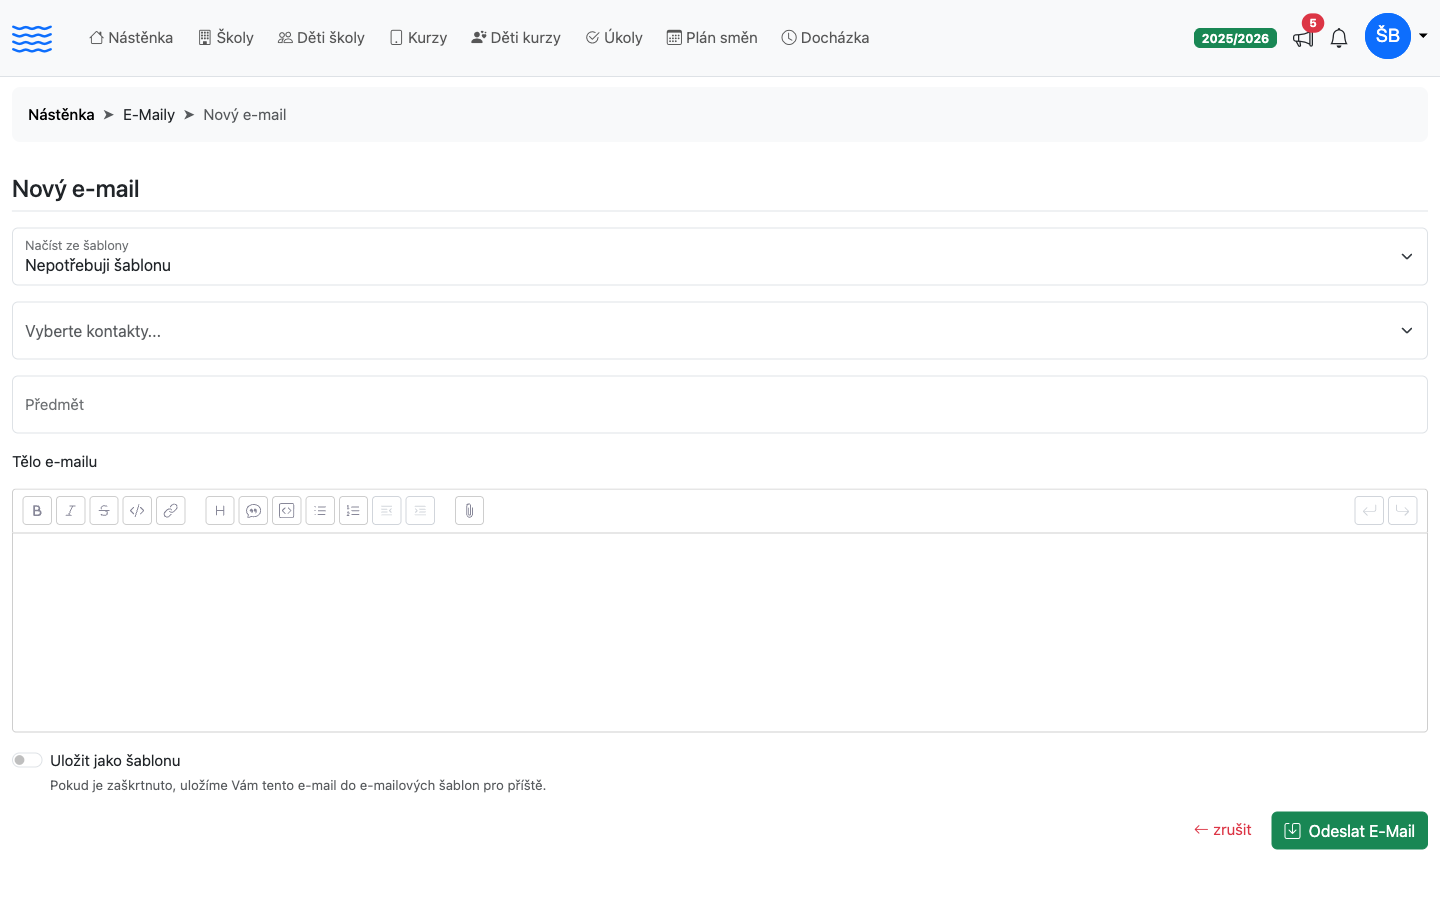This screenshot has height=900, width=1440.
Task: Click the inline code toolbar button
Action: pos(137,511)
